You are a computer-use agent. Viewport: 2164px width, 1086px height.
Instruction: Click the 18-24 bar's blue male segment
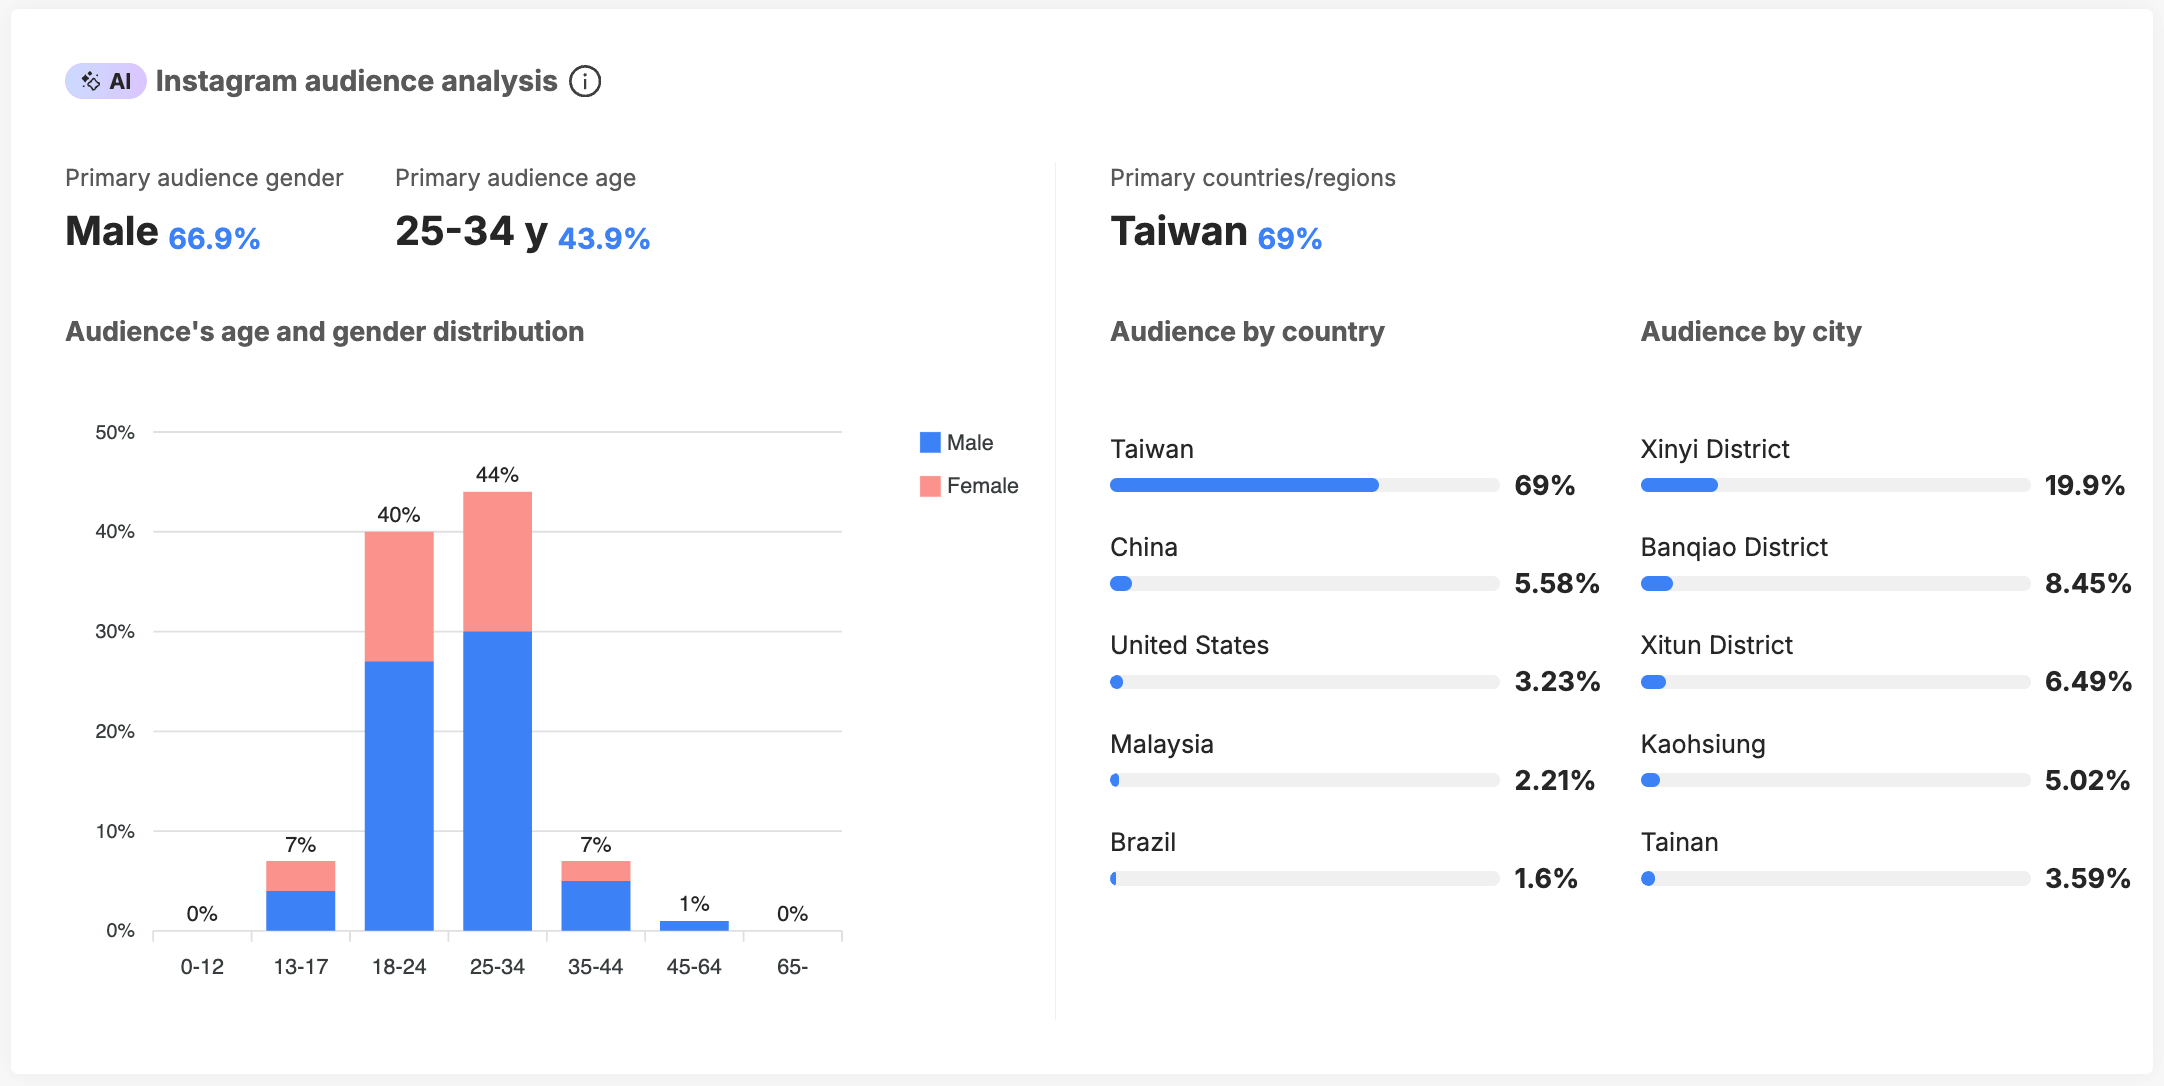pyautogui.click(x=399, y=796)
